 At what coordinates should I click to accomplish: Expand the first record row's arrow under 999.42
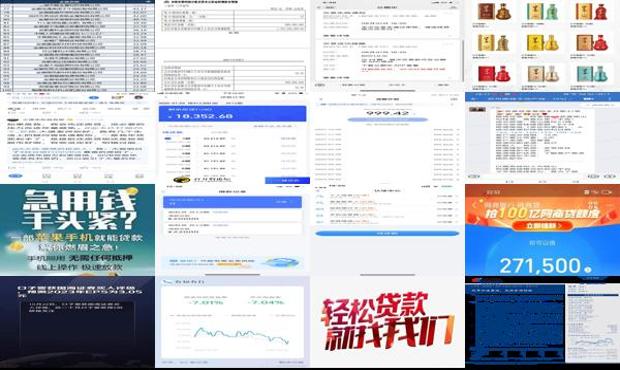(457, 130)
